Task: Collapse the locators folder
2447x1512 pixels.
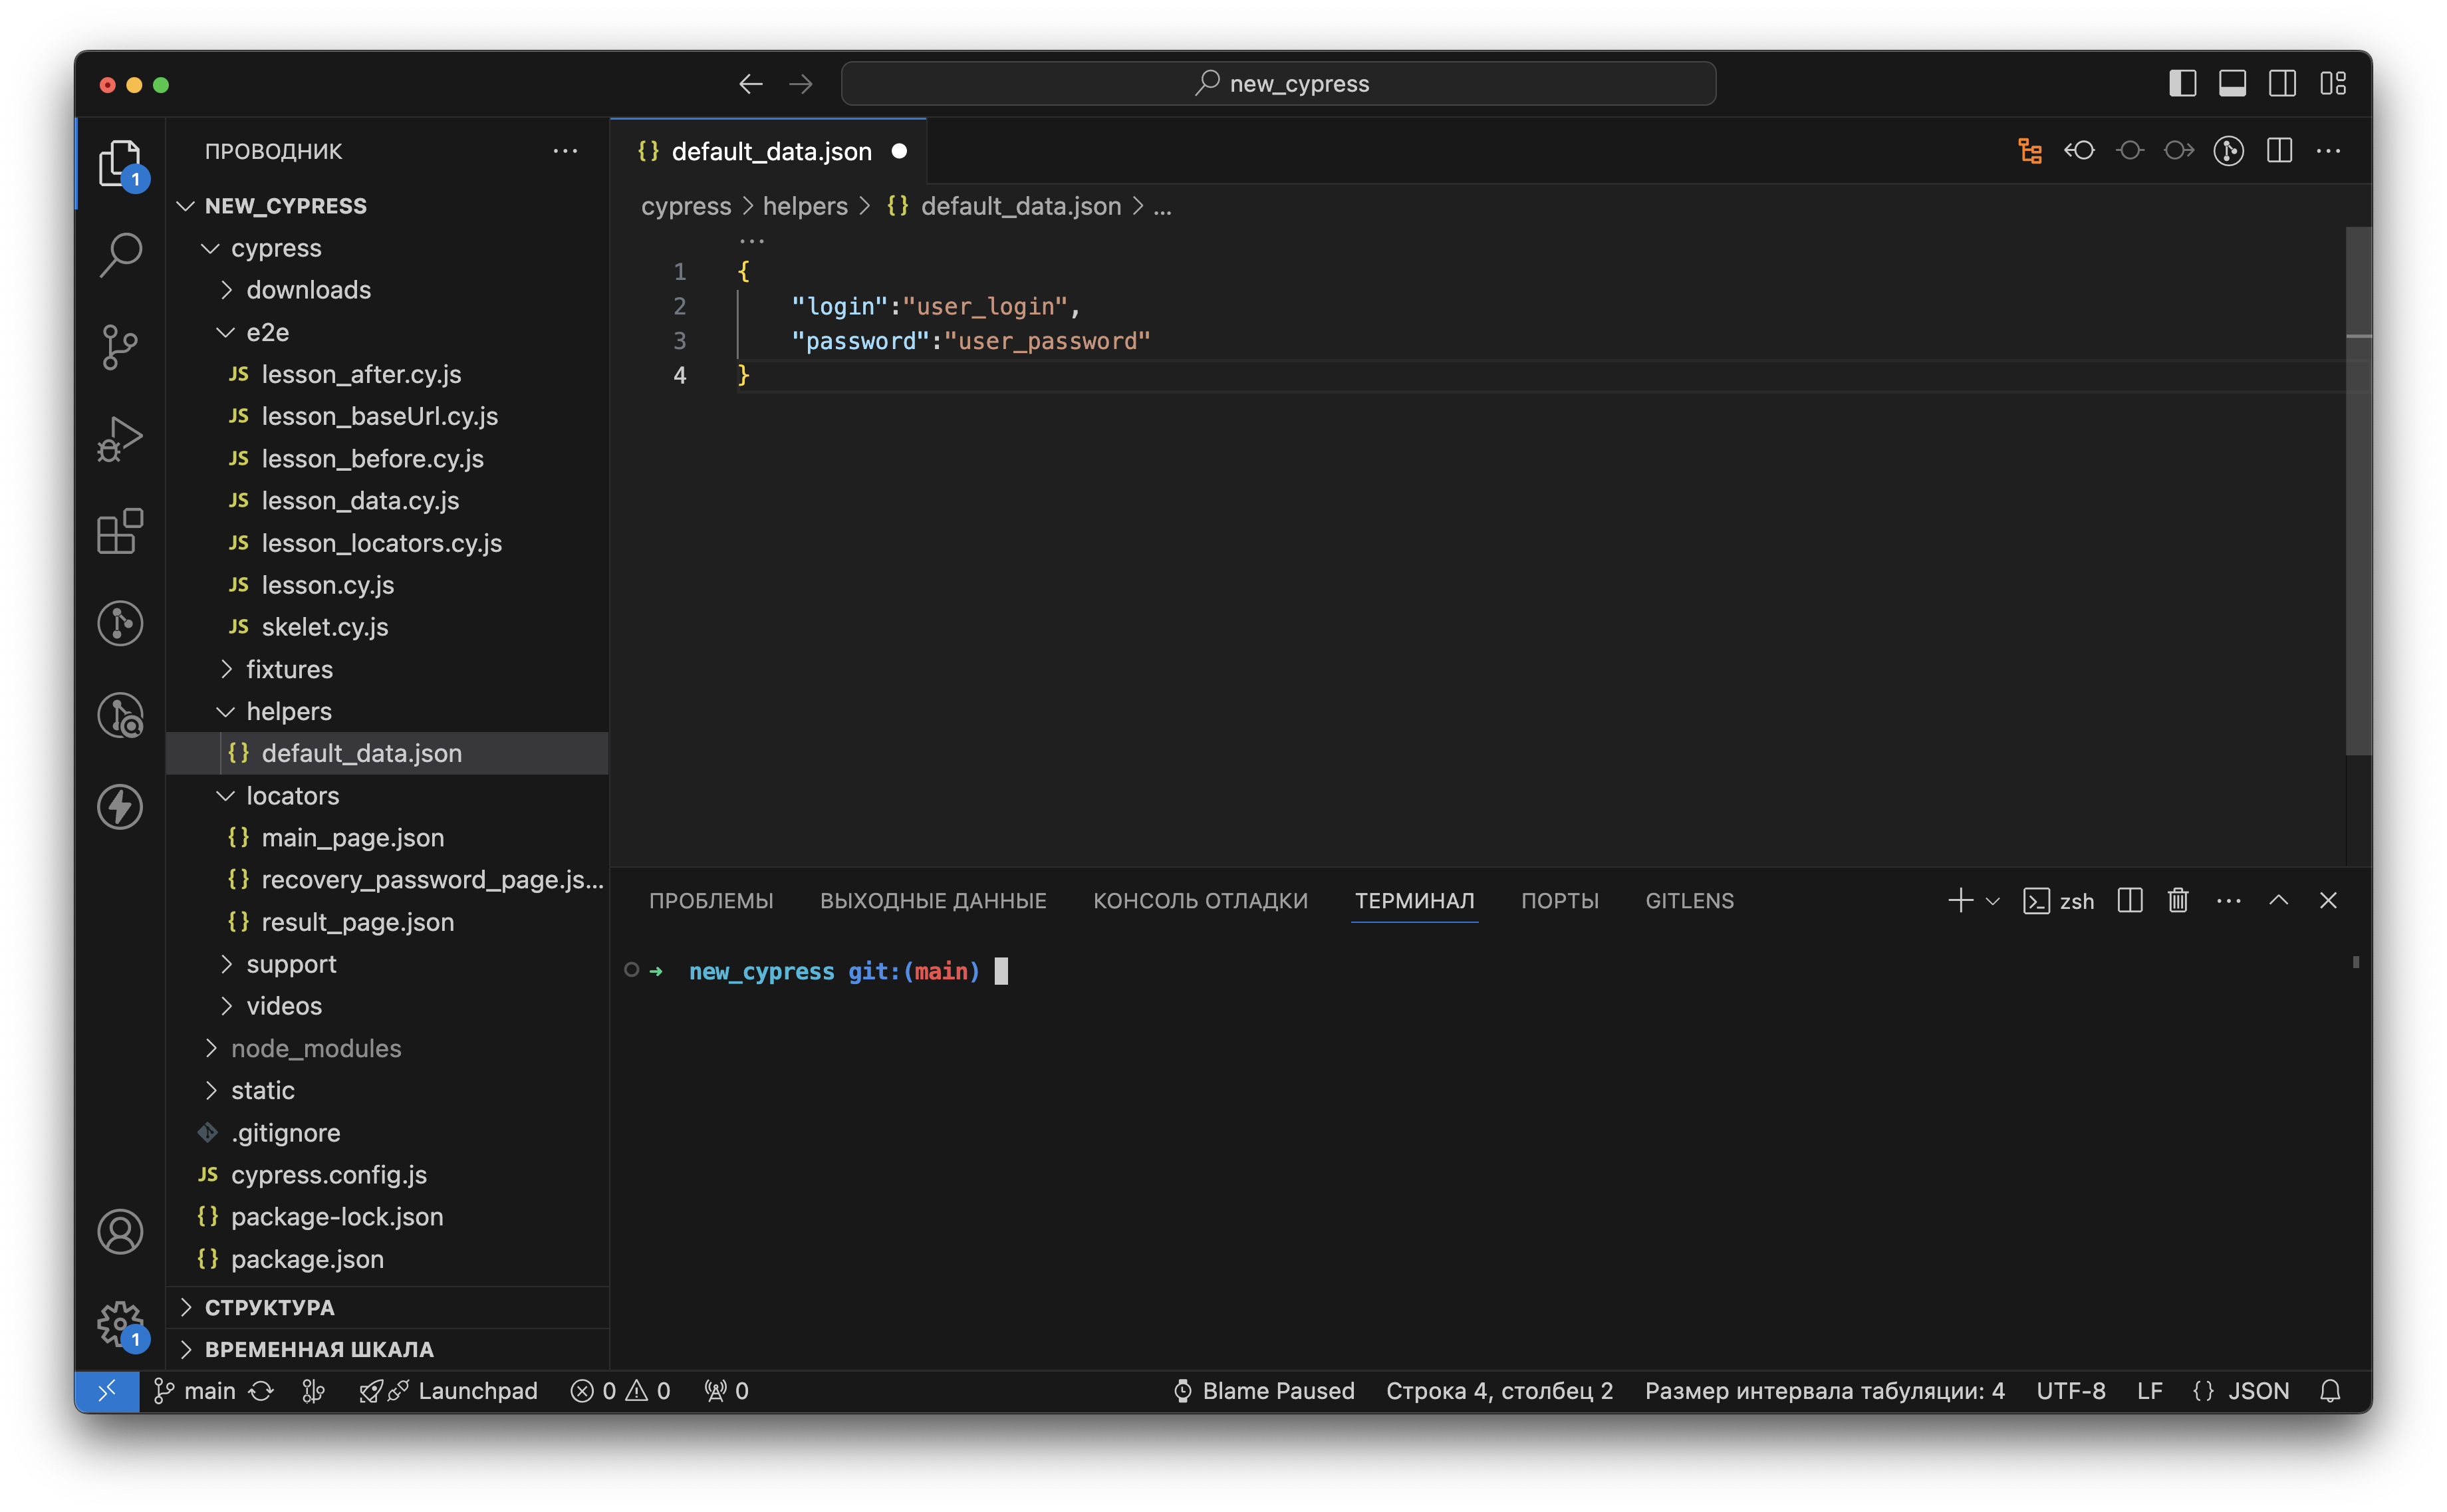Action: coord(292,796)
